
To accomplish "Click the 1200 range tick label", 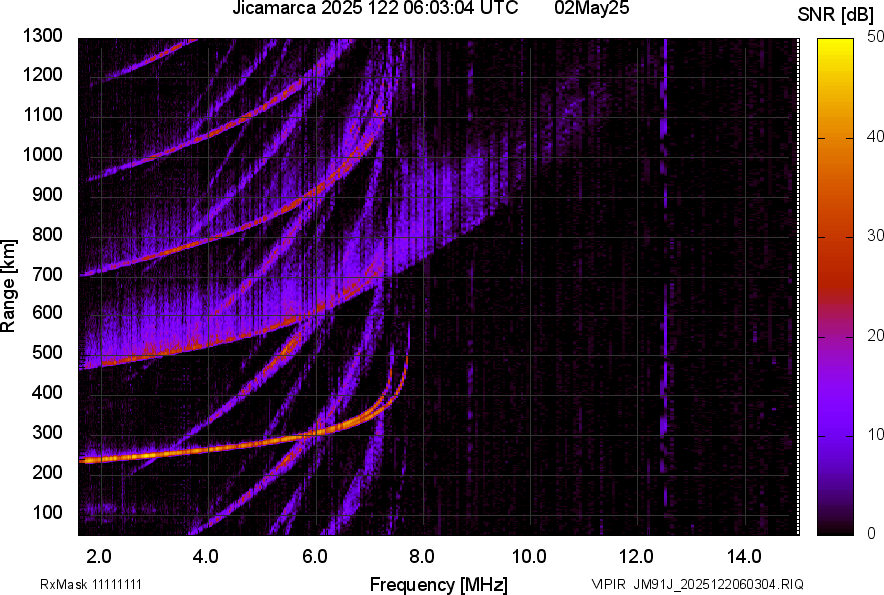I will (42, 74).
